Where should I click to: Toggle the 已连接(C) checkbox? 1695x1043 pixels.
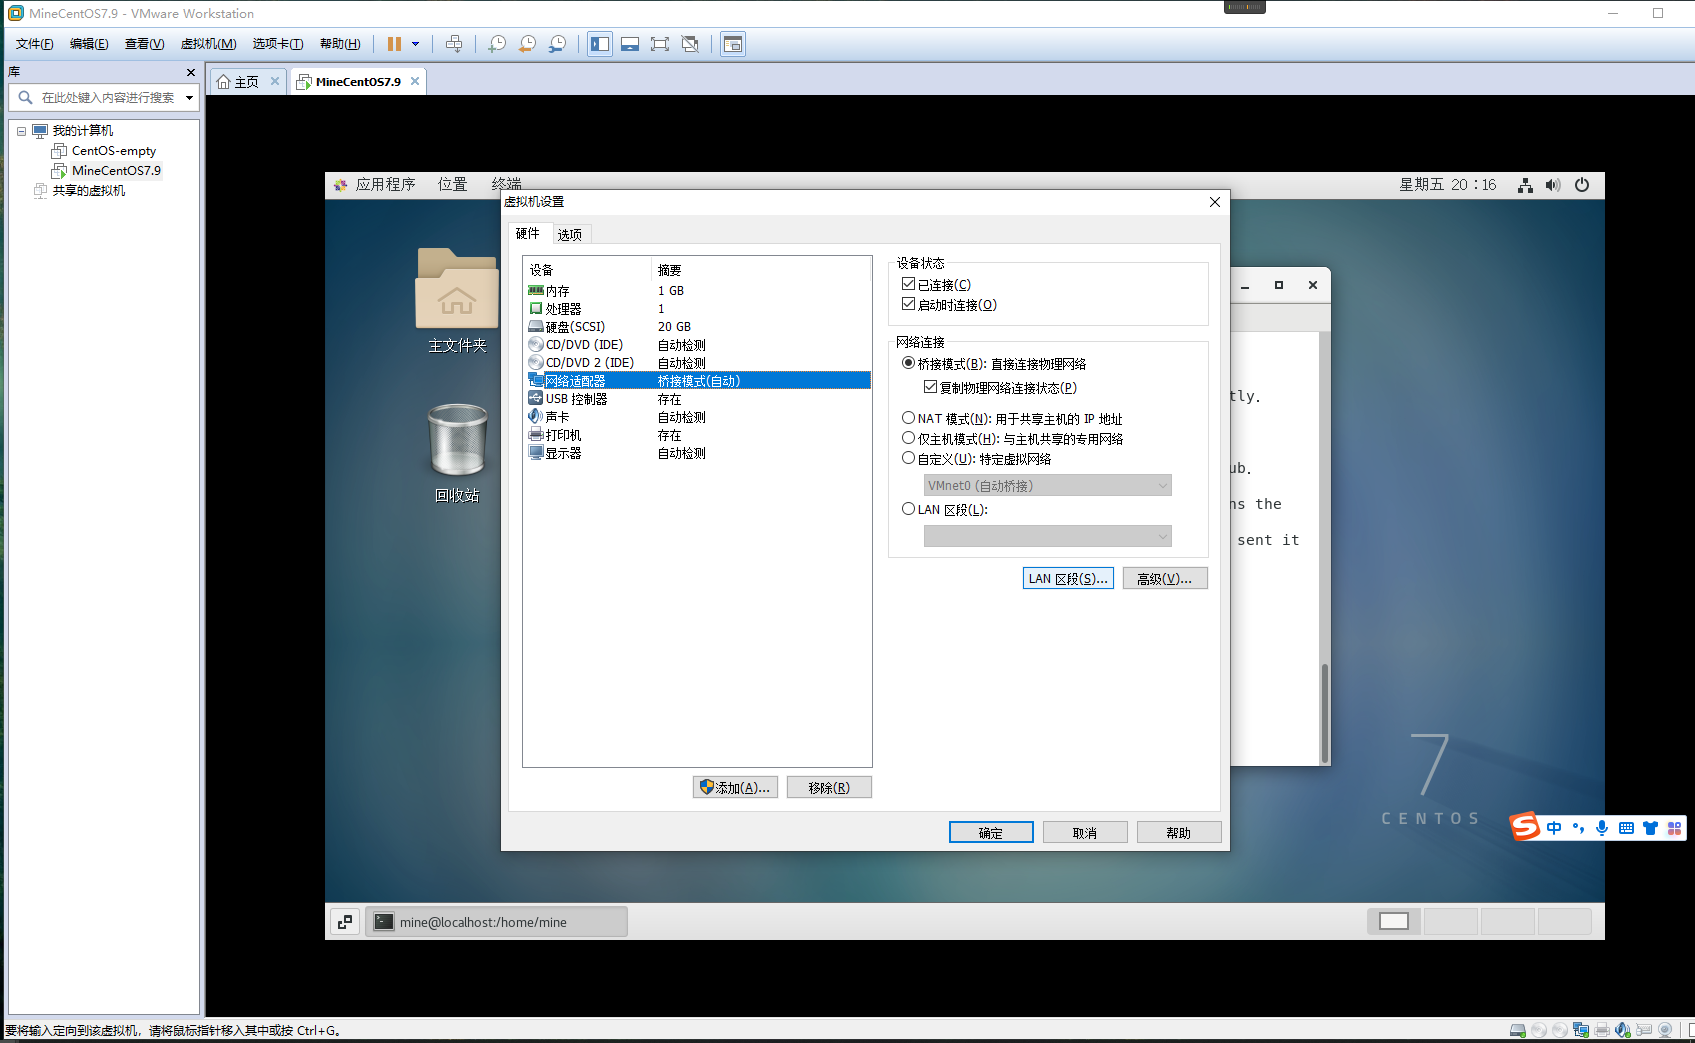(x=908, y=285)
